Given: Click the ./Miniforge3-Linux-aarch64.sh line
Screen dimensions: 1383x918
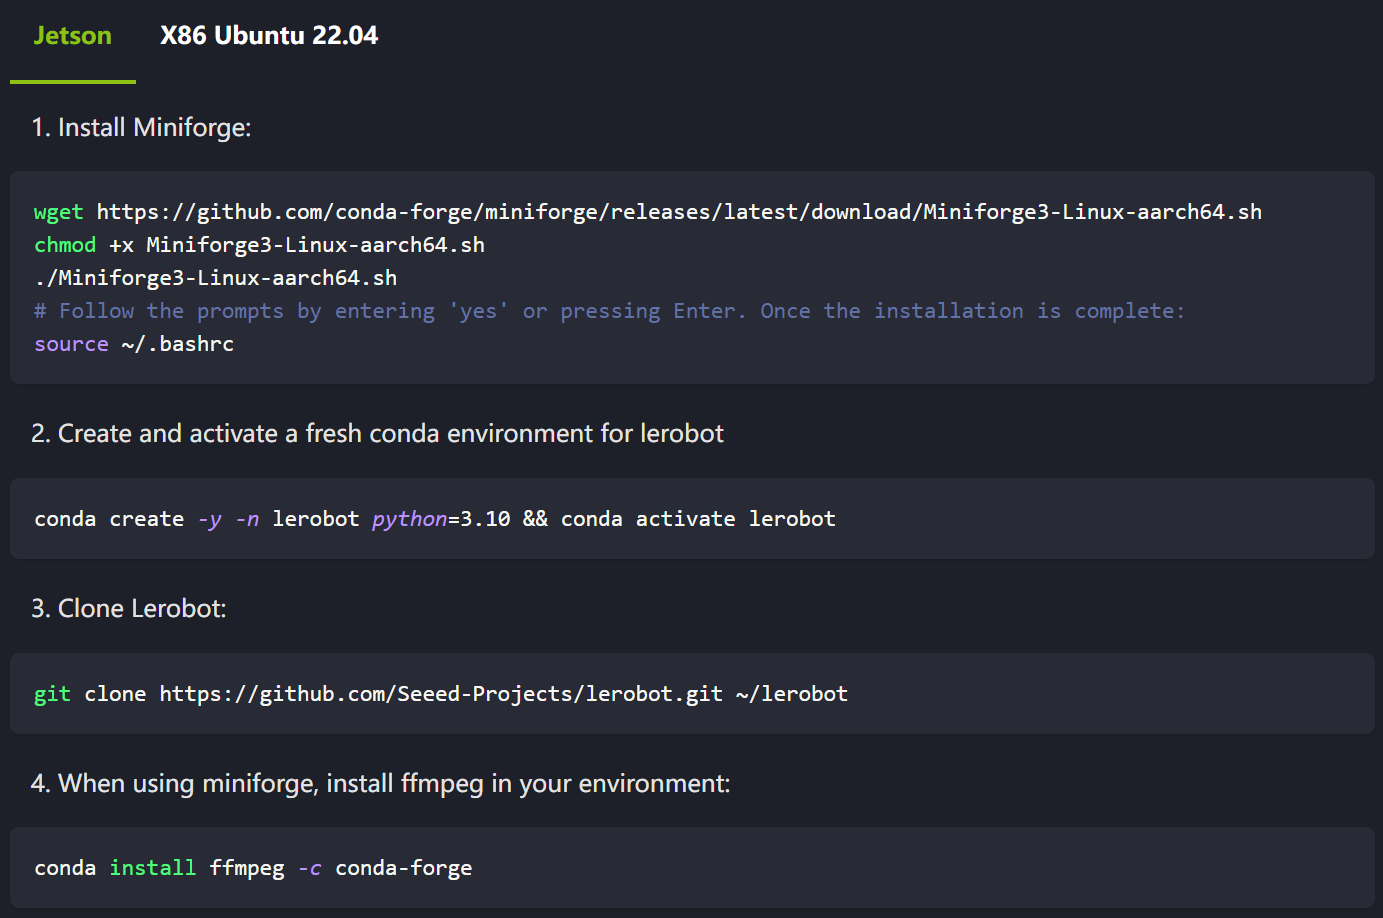Looking at the screenshot, I should [x=216, y=278].
